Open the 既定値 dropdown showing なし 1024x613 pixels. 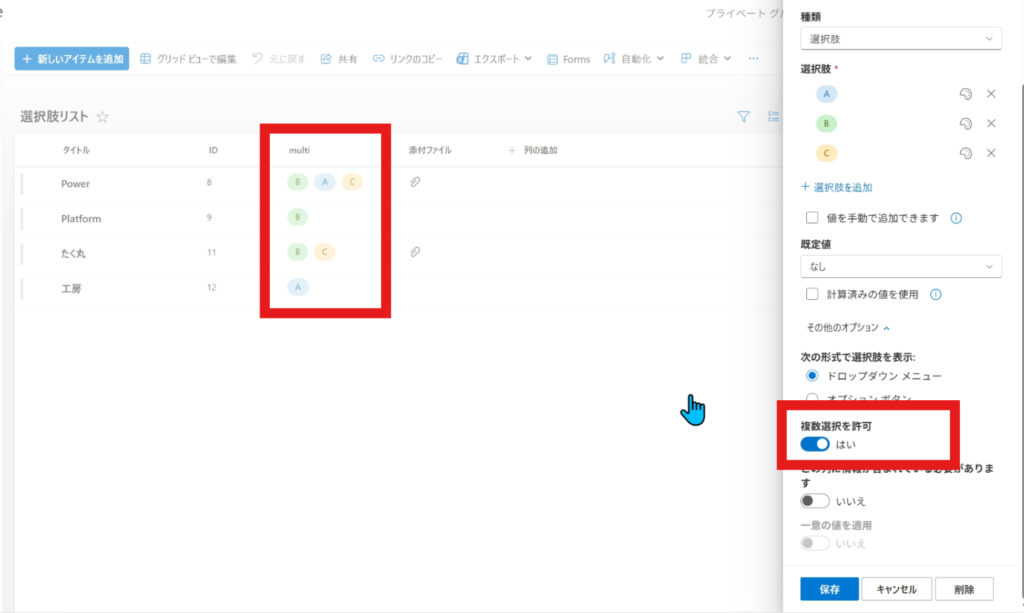click(x=900, y=267)
